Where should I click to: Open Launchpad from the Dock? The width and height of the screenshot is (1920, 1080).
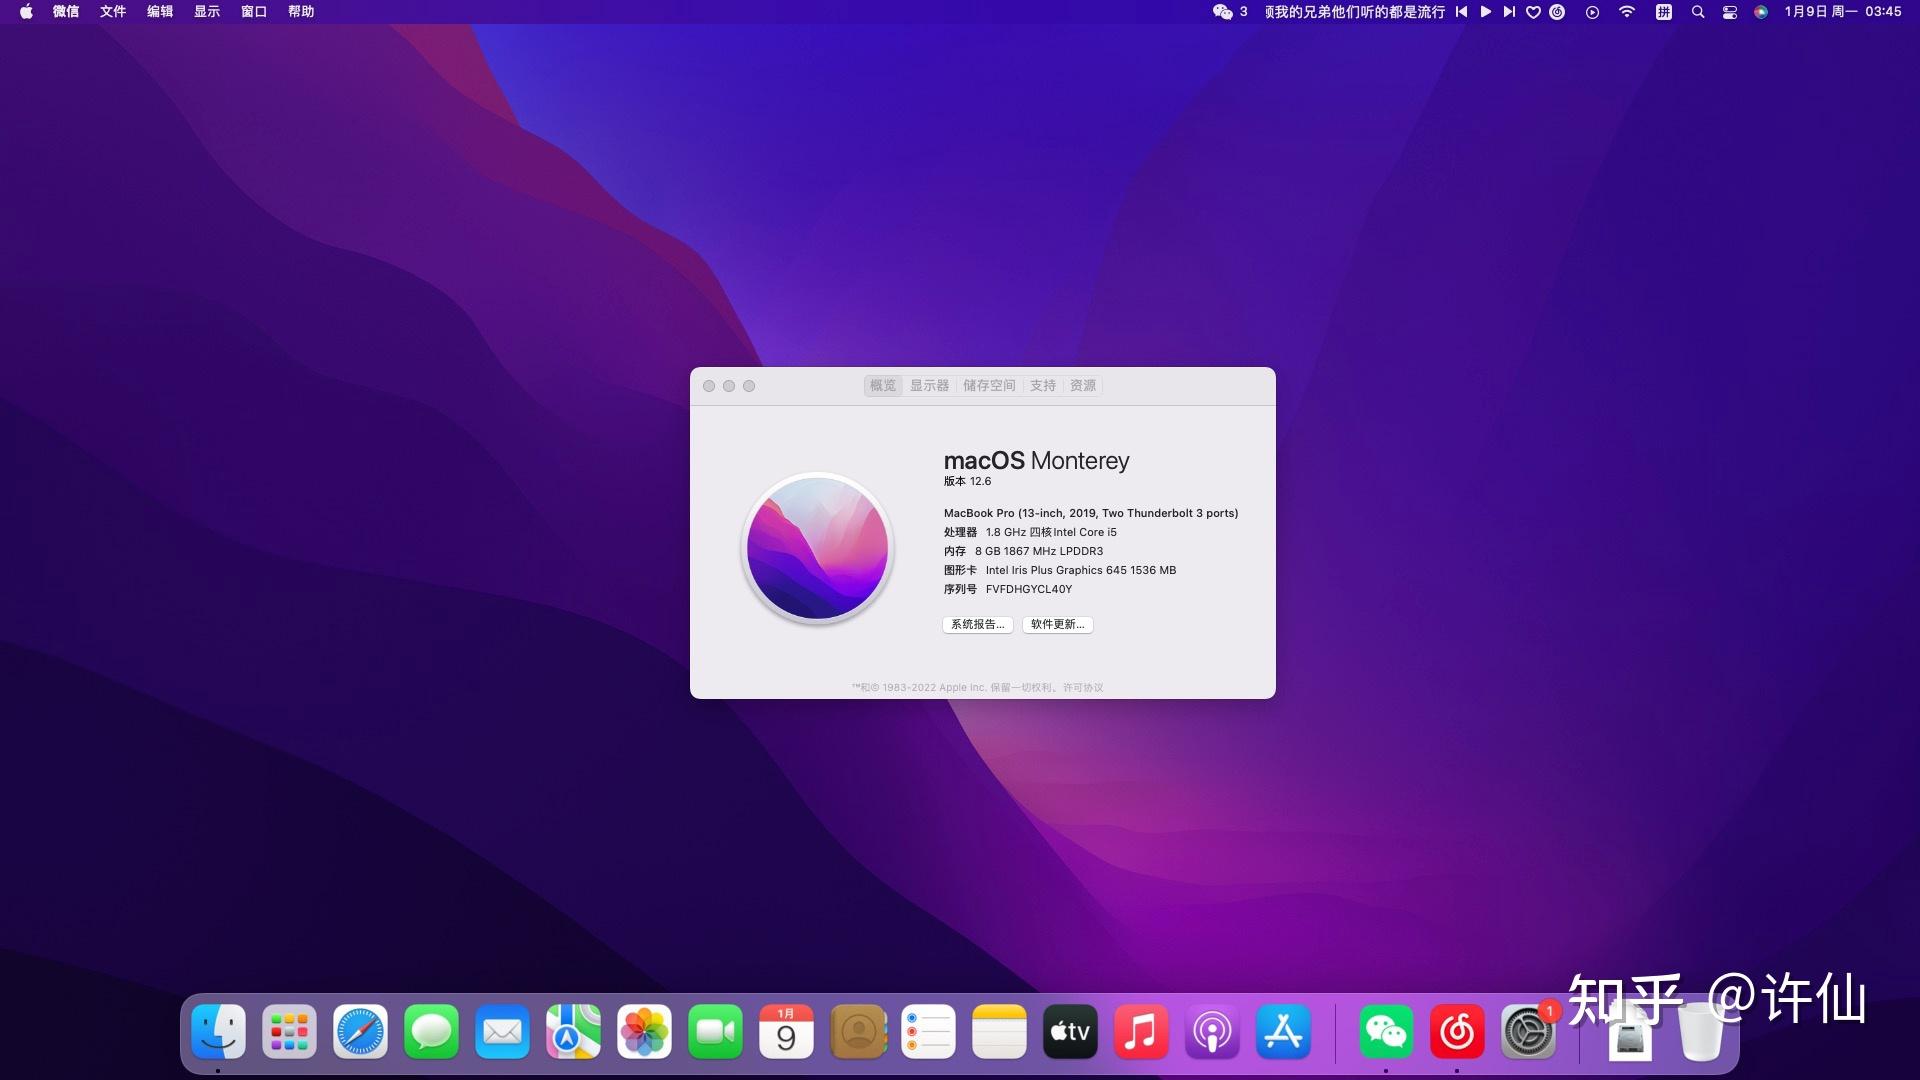(x=289, y=1032)
